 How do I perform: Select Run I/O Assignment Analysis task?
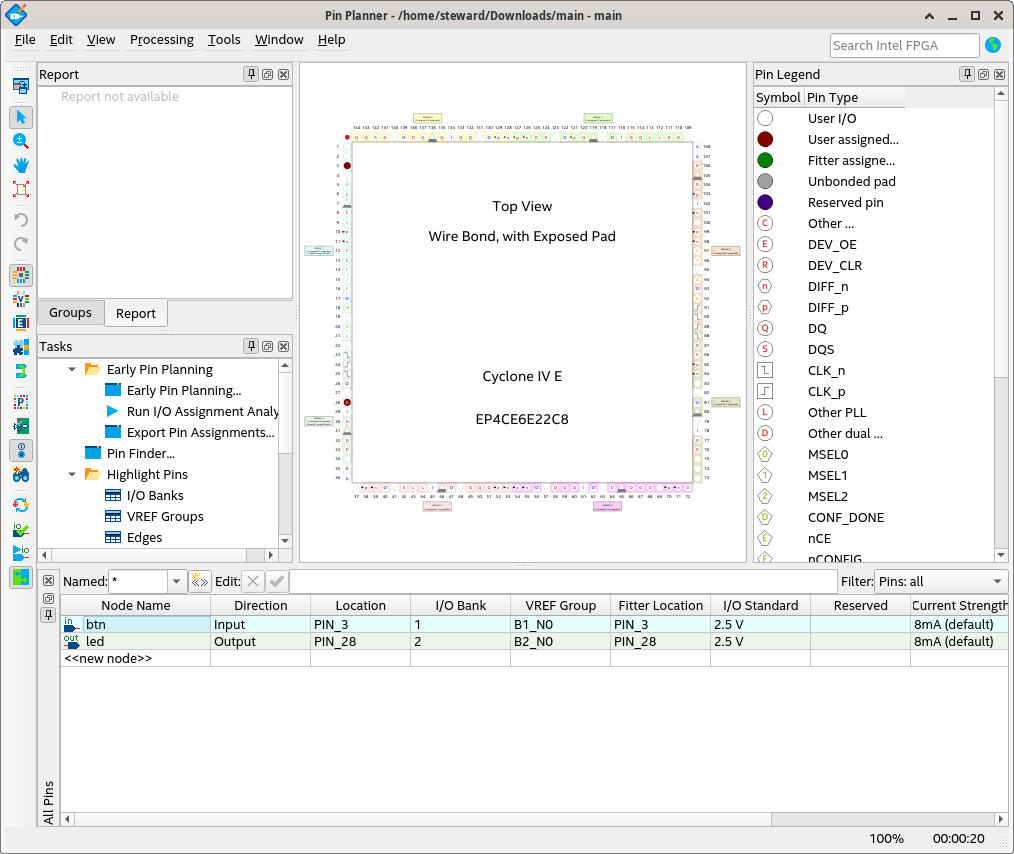tap(191, 411)
